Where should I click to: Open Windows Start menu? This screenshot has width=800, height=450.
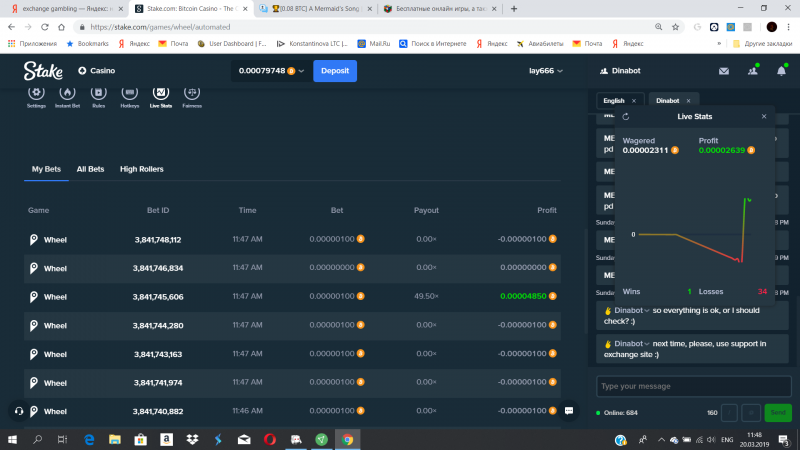point(12,440)
